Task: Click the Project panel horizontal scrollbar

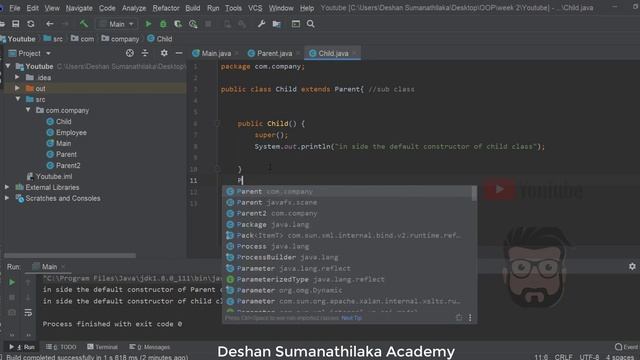Action: point(70,256)
